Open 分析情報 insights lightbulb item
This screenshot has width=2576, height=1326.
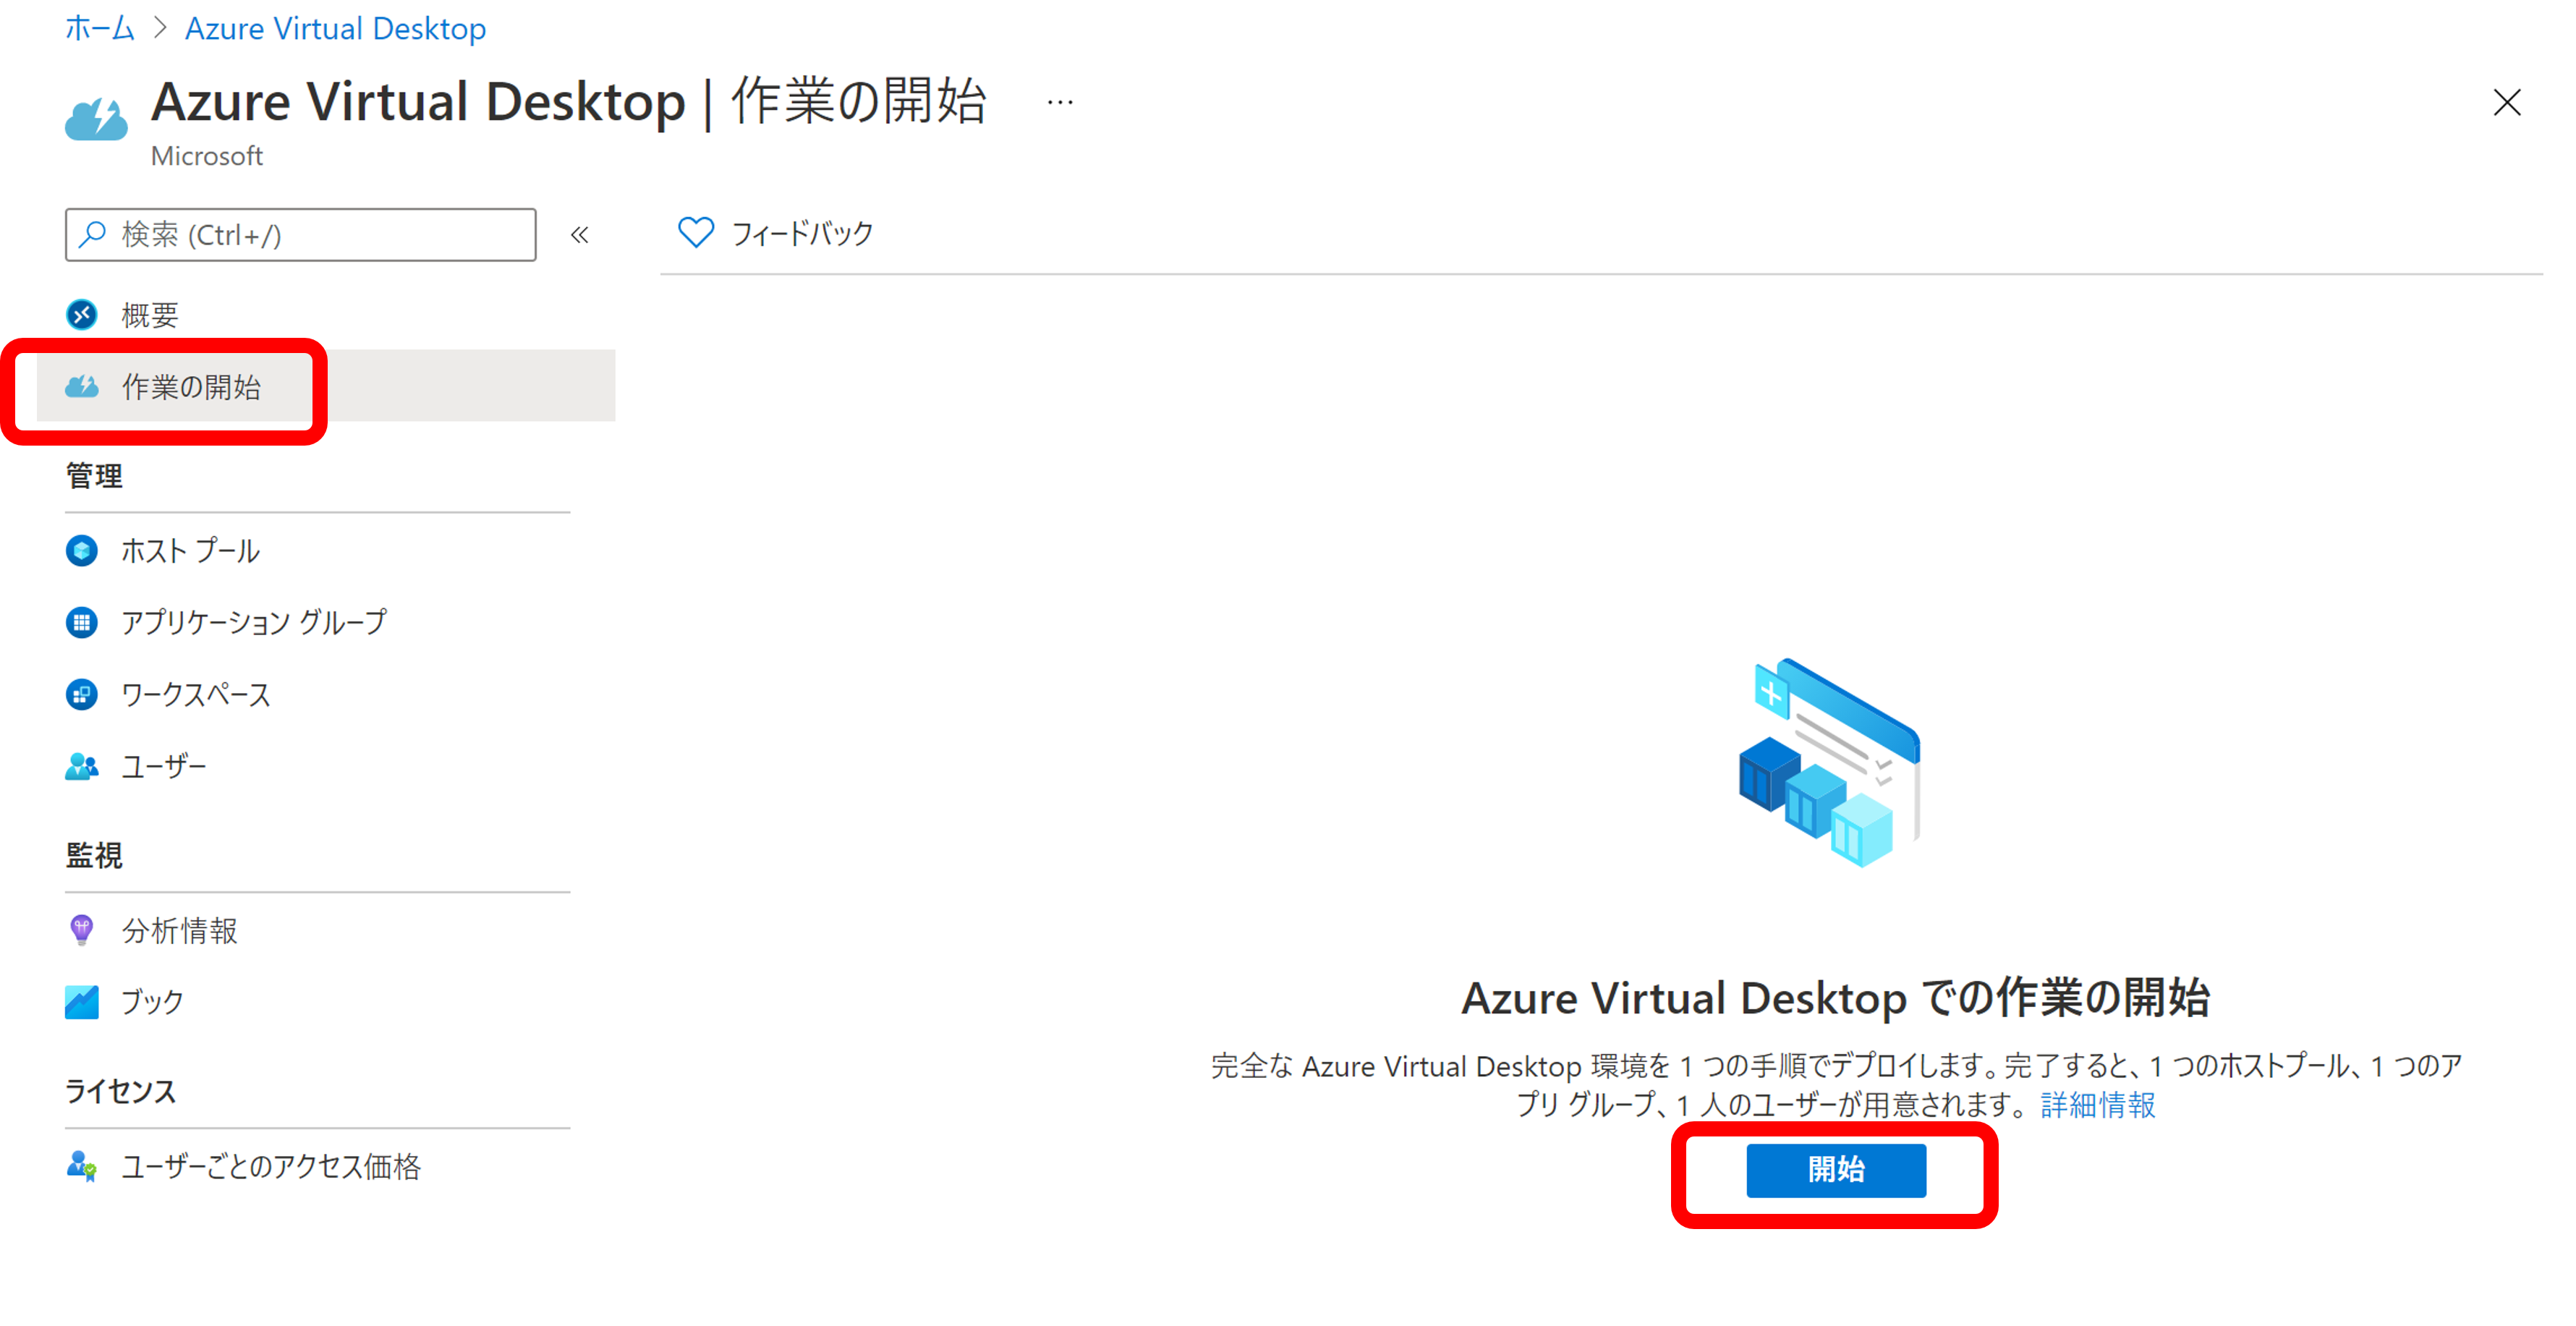point(179,930)
